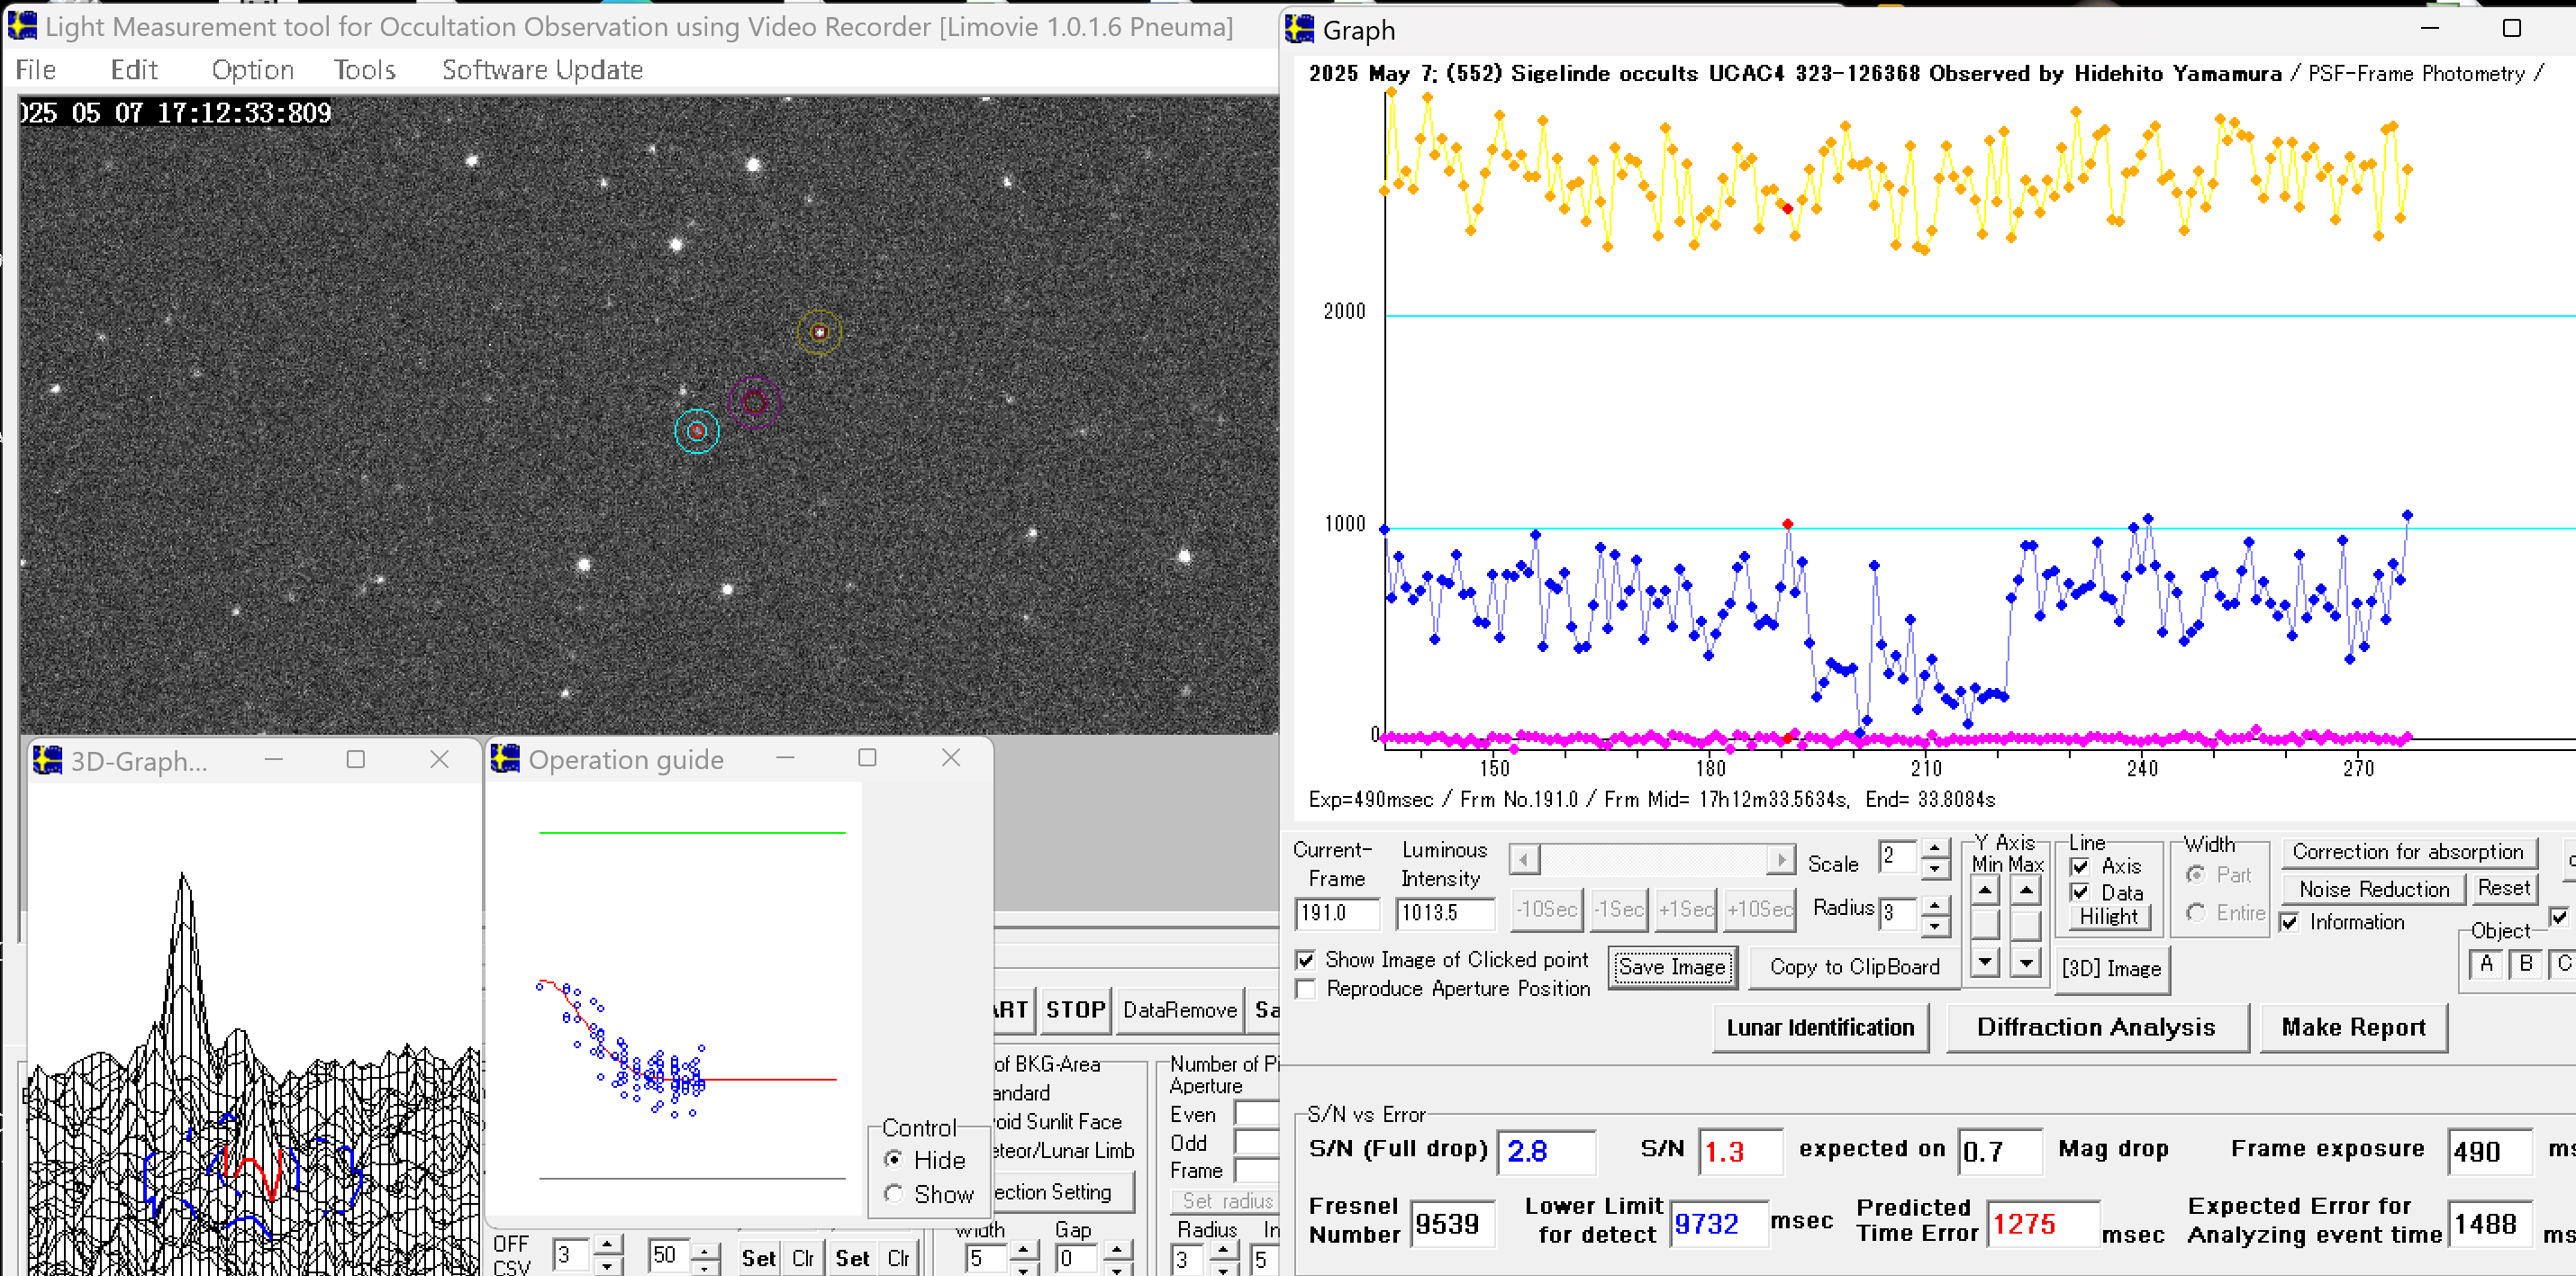The height and width of the screenshot is (1276, 2576).
Task: Click the yellow aperture circle on star
Action: point(819,332)
